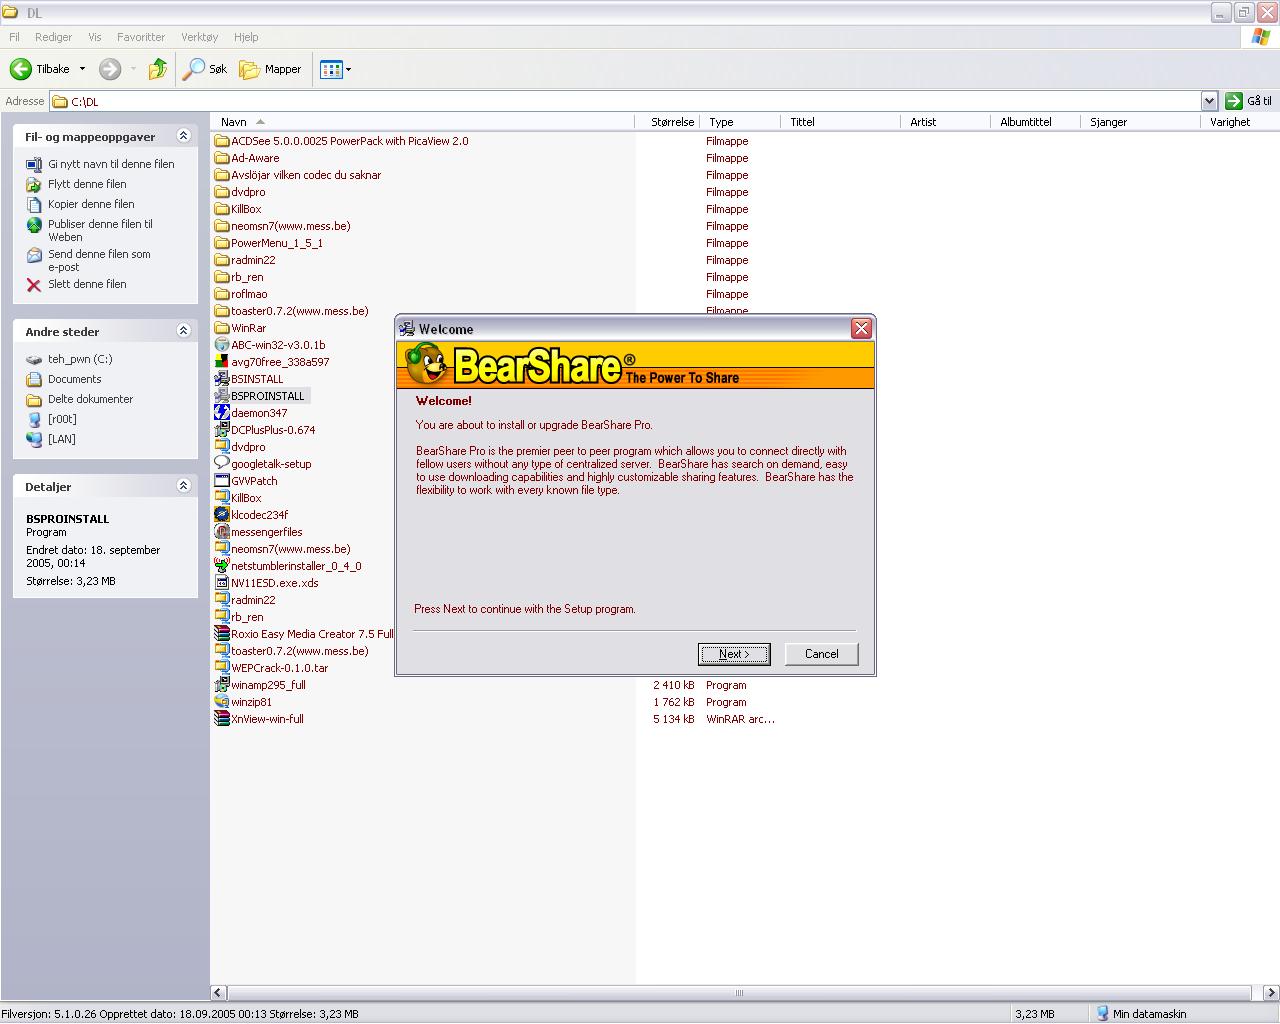Select winzip81 file icon
This screenshot has height=1024, width=1280.
pyautogui.click(x=222, y=702)
